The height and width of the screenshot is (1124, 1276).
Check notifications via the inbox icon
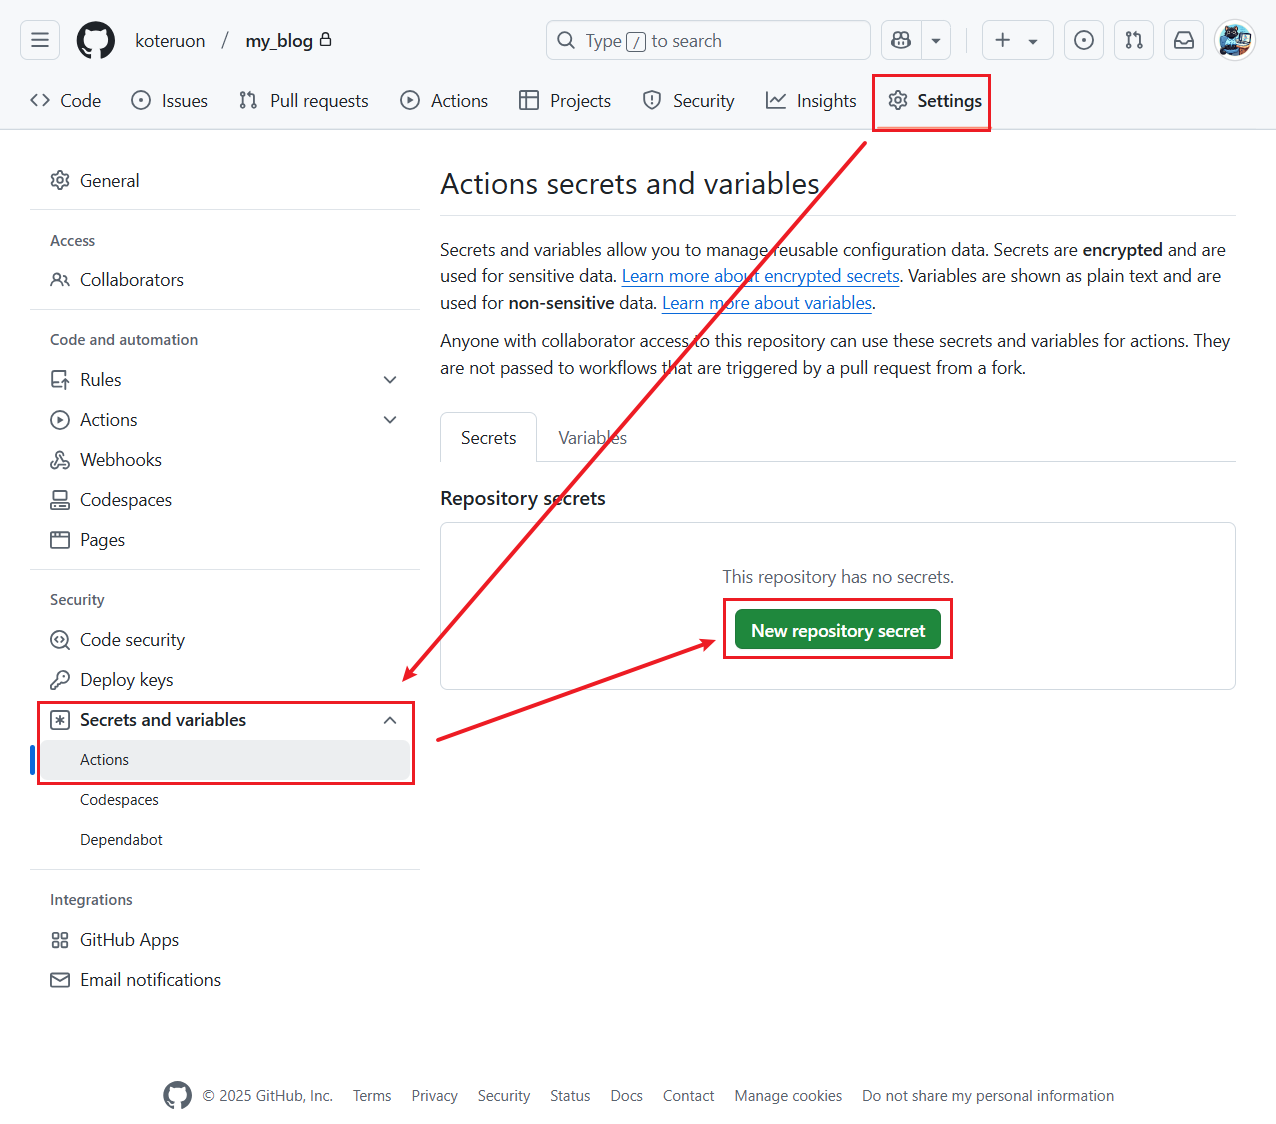tap(1183, 40)
